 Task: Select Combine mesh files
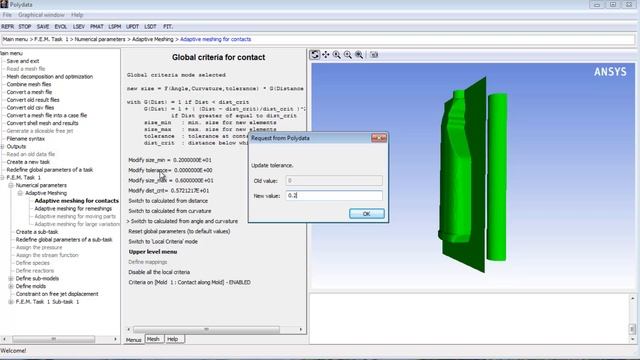point(29,84)
